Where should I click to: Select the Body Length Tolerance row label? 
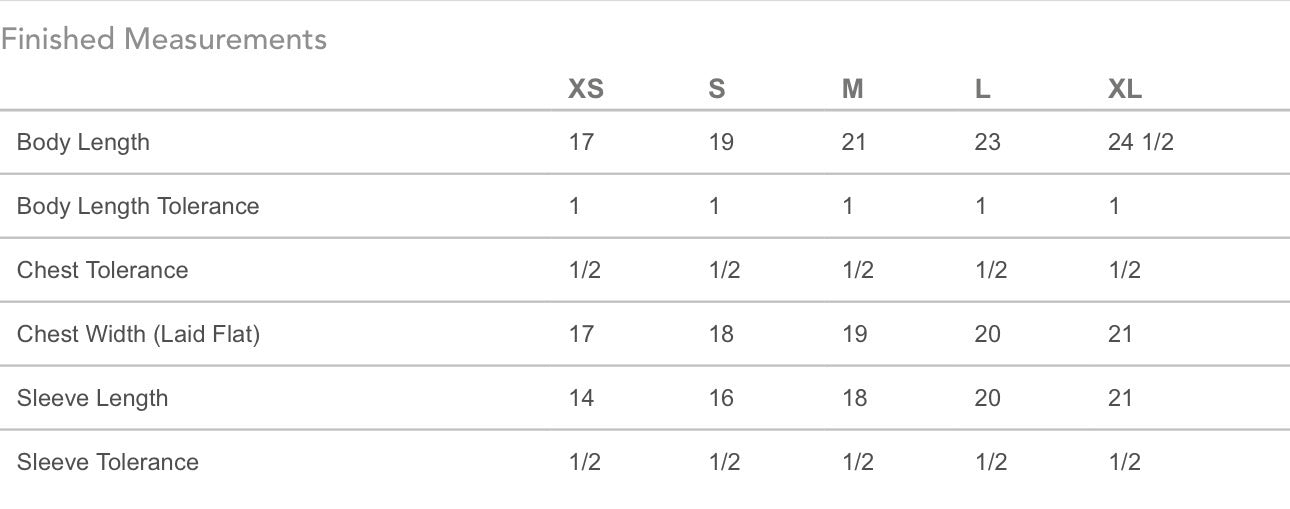[x=138, y=206]
